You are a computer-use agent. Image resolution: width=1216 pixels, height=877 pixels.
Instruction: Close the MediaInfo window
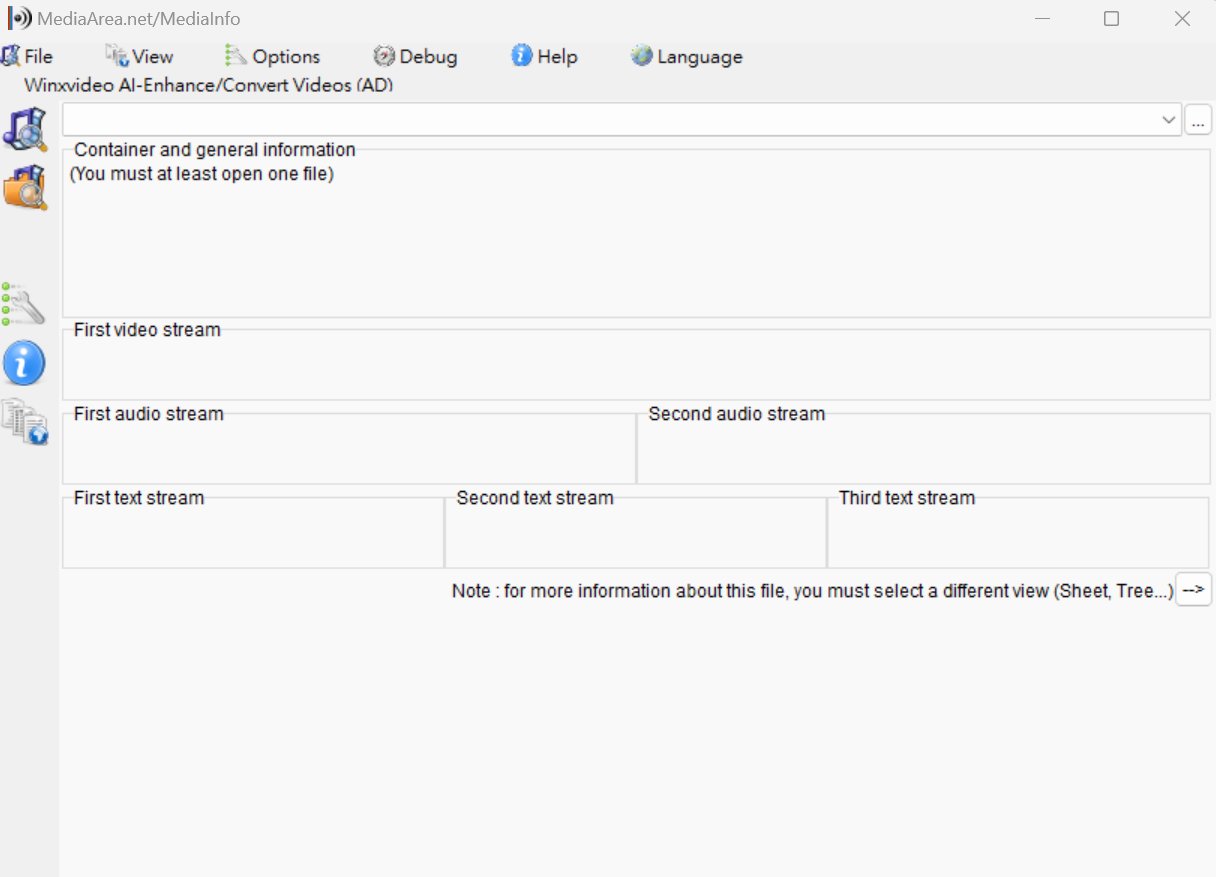click(1182, 19)
